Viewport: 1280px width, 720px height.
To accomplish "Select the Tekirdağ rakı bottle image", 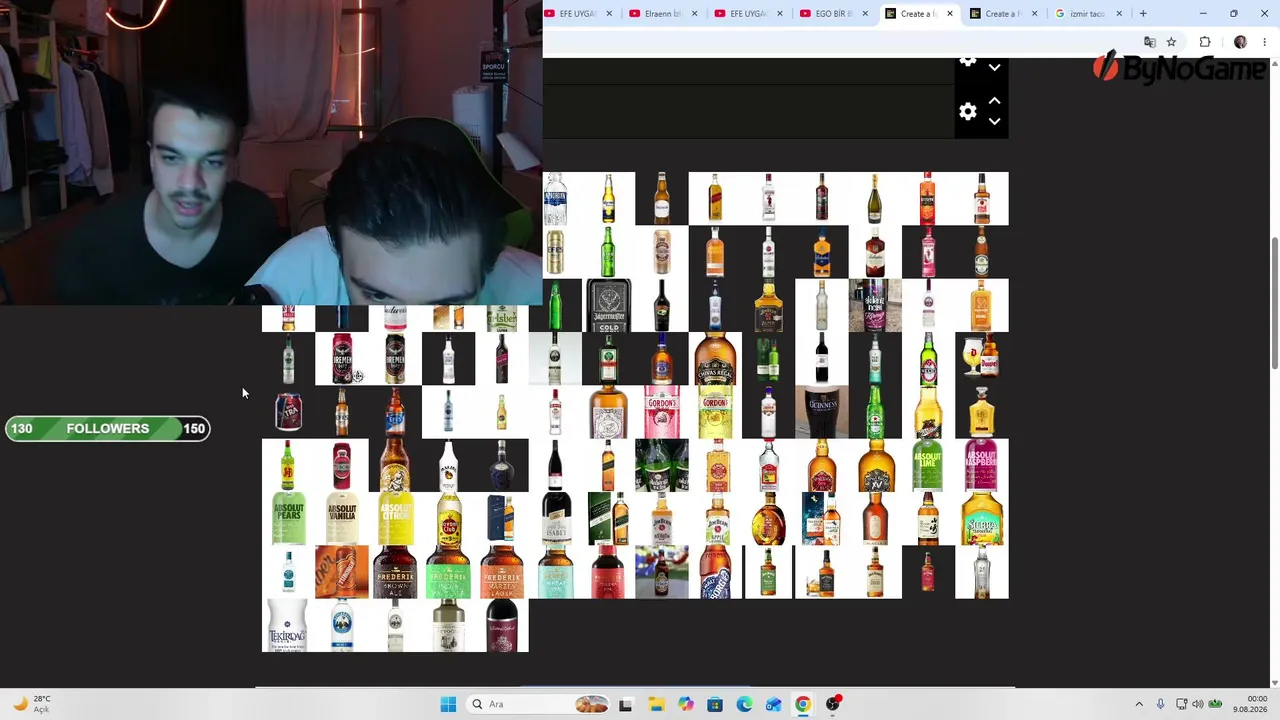I will 288,626.
